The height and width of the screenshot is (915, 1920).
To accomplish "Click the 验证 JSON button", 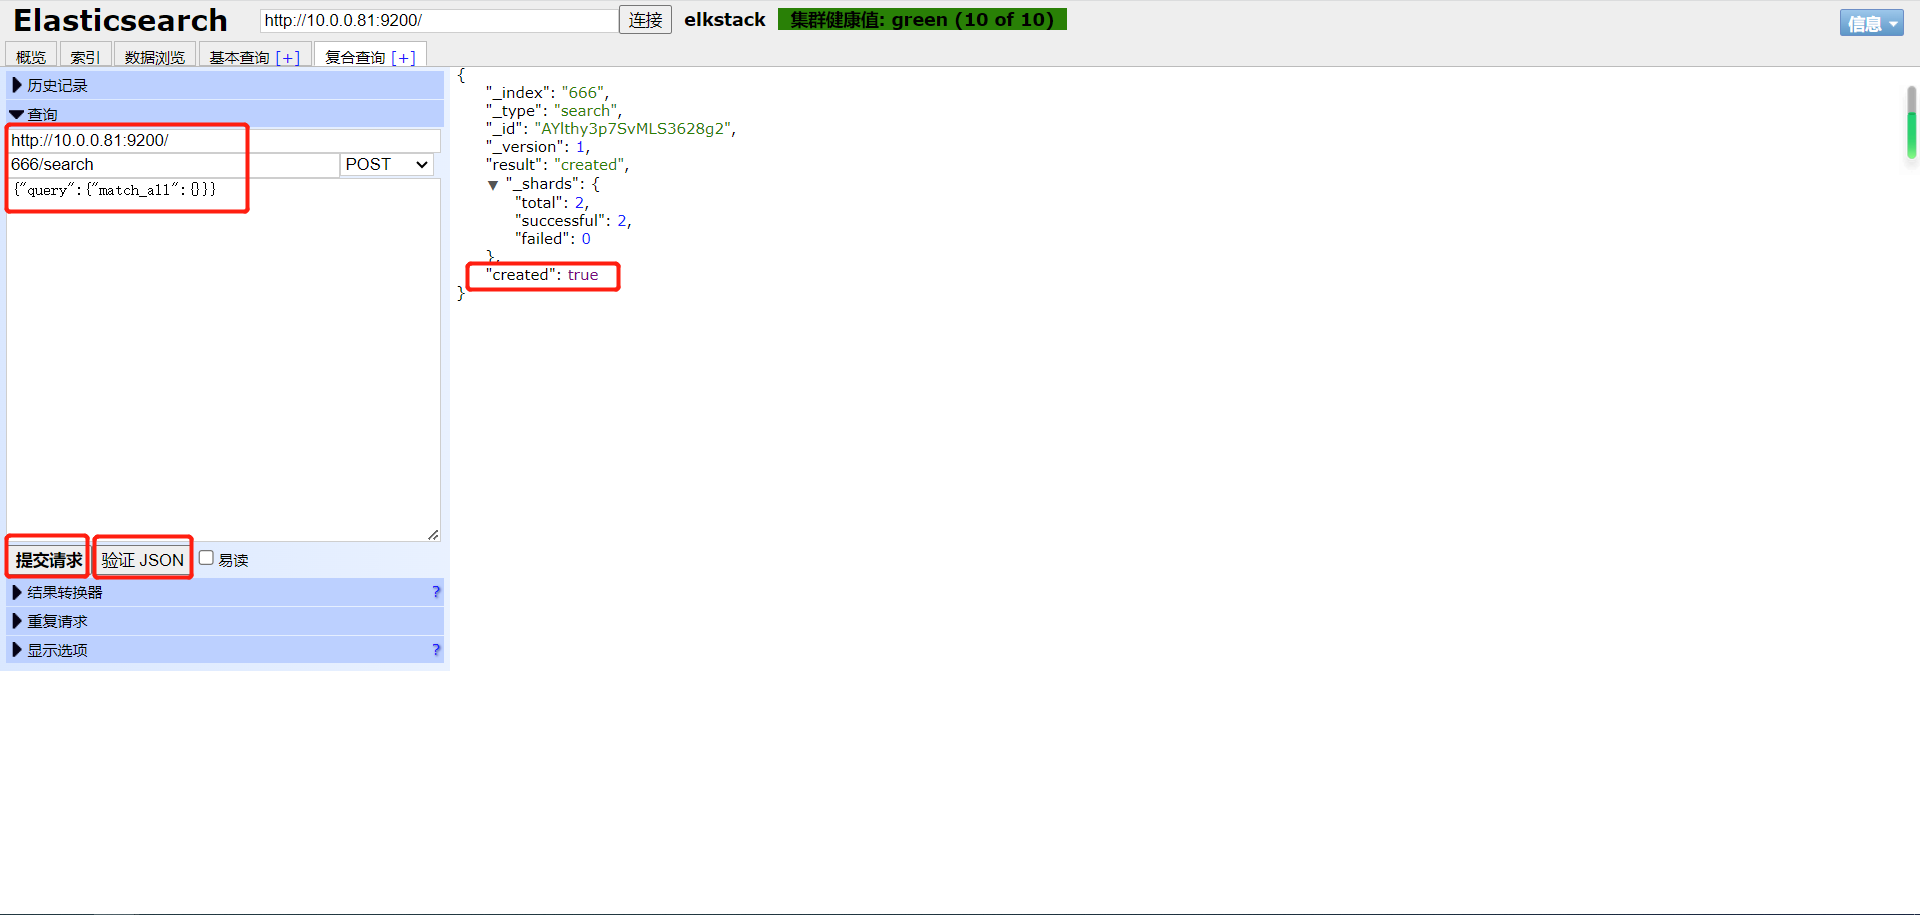I will [143, 560].
